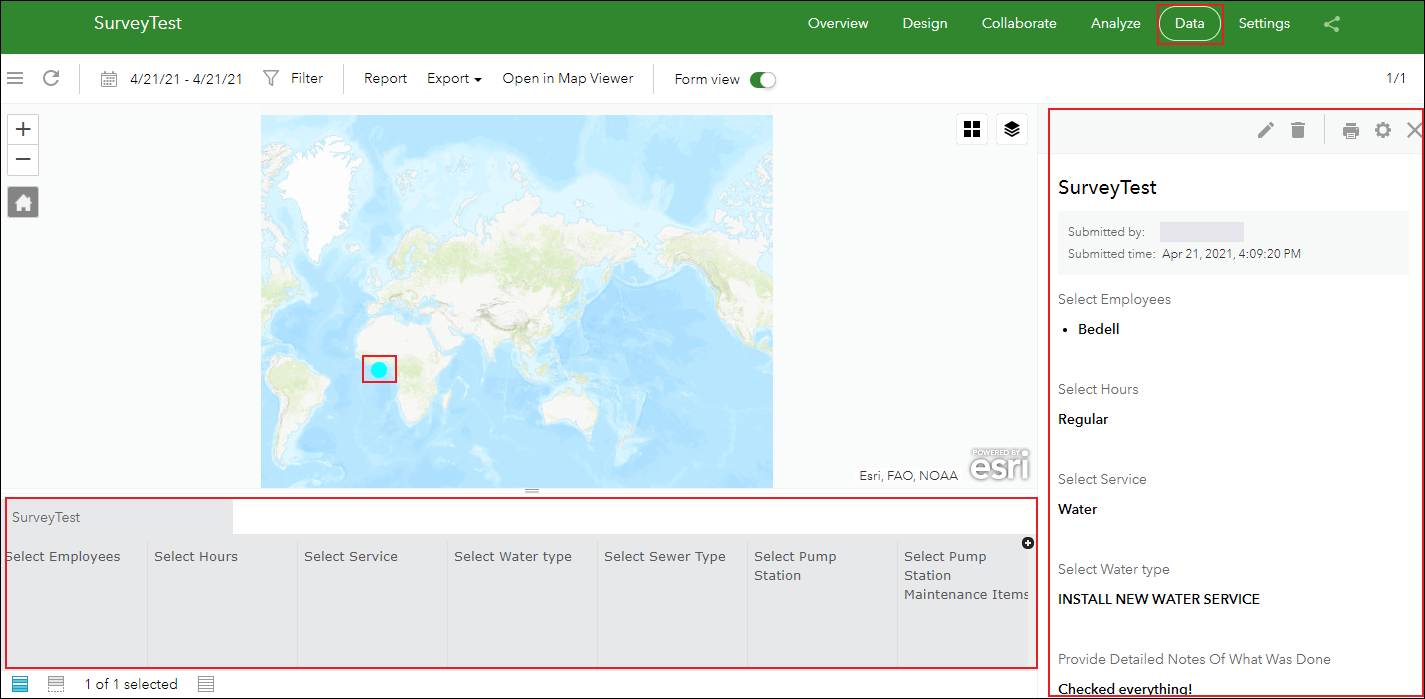Click the Report button

(x=385, y=79)
